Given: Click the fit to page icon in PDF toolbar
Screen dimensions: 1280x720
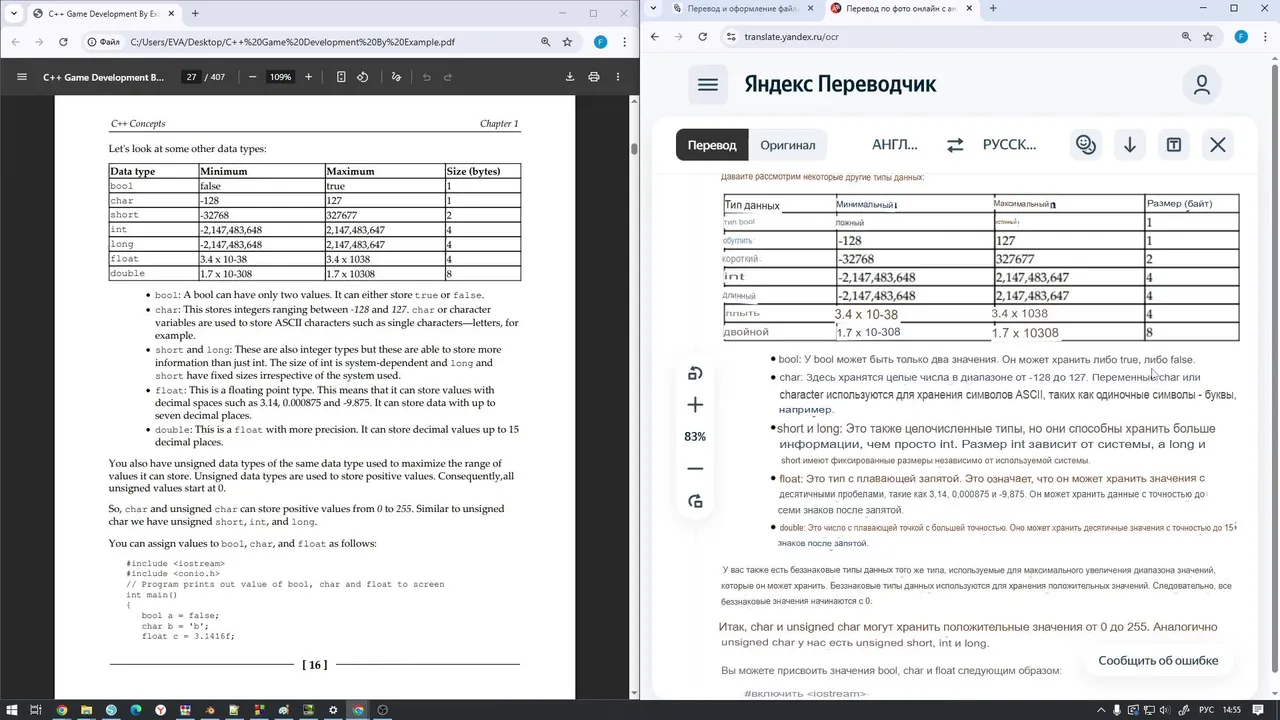Looking at the screenshot, I should [x=341, y=77].
